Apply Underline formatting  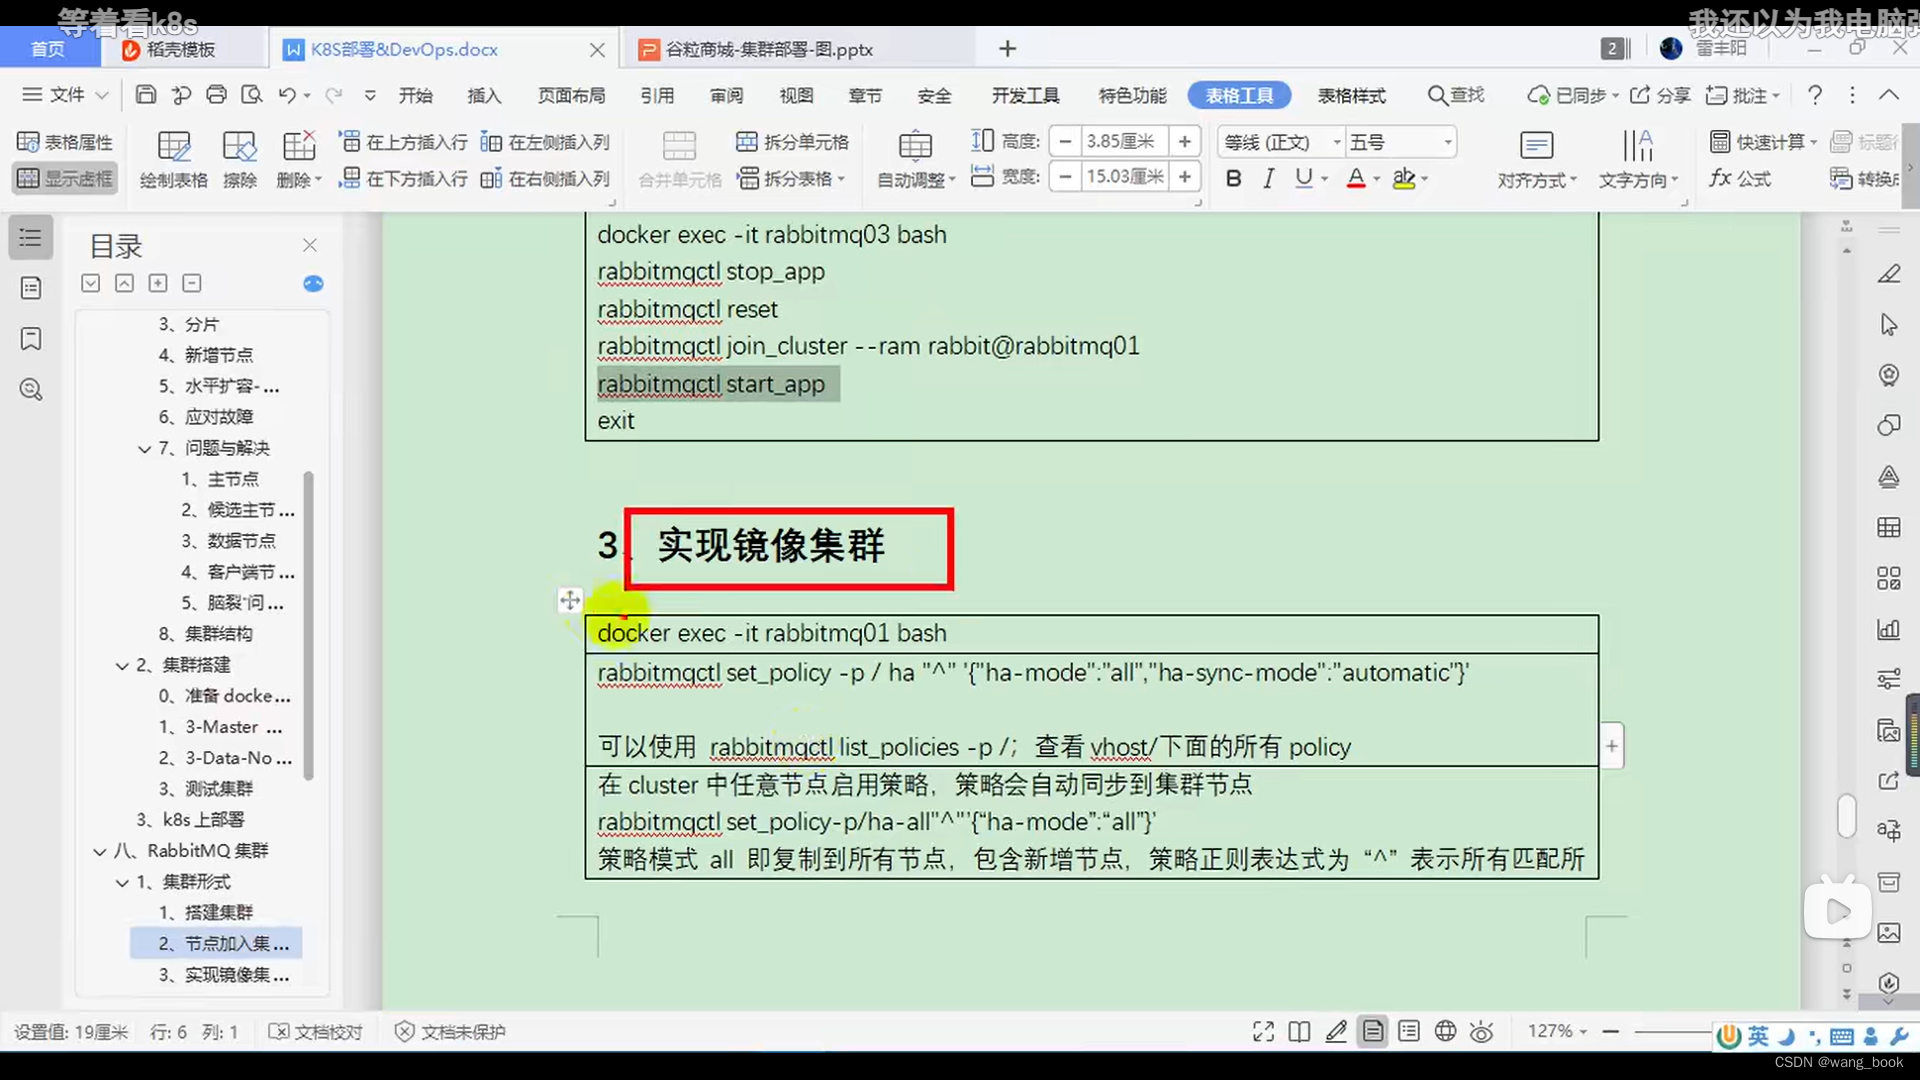[1303, 178]
